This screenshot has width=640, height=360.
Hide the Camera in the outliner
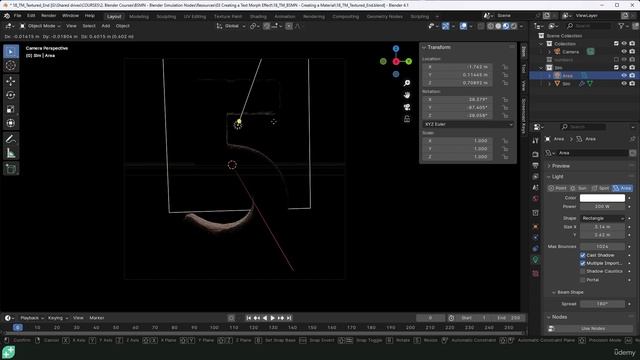[x=624, y=52]
